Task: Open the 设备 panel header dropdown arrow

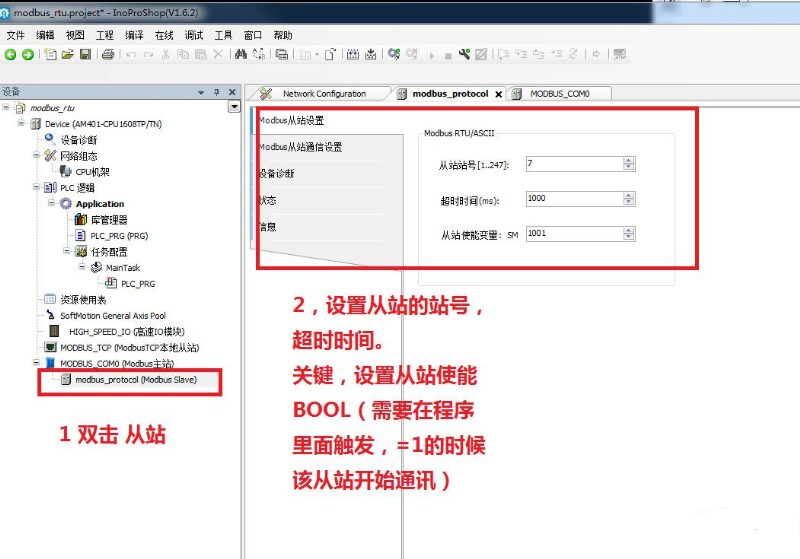Action: [x=201, y=92]
